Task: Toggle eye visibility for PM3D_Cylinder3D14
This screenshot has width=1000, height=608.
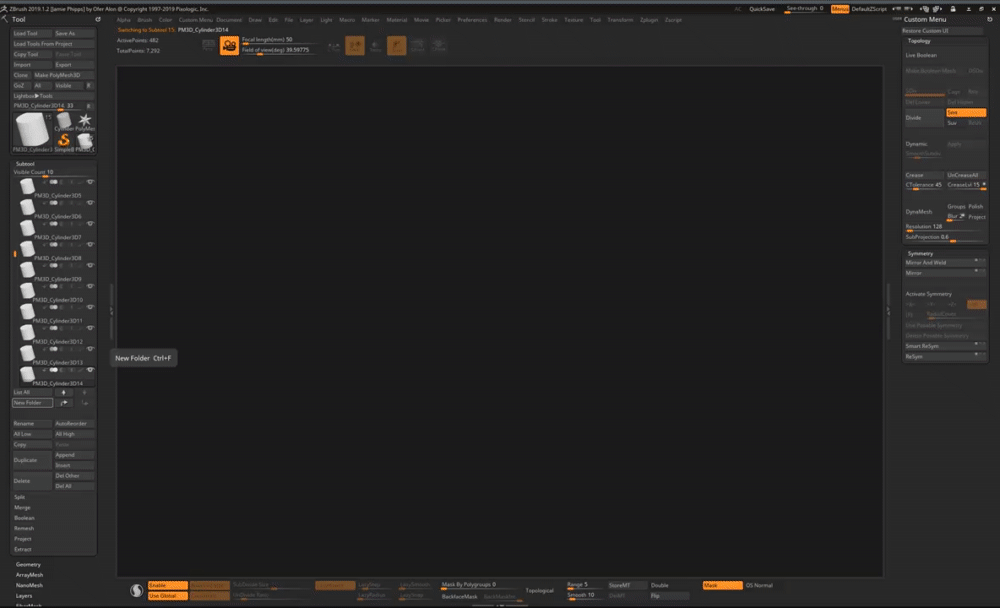Action: [90, 369]
